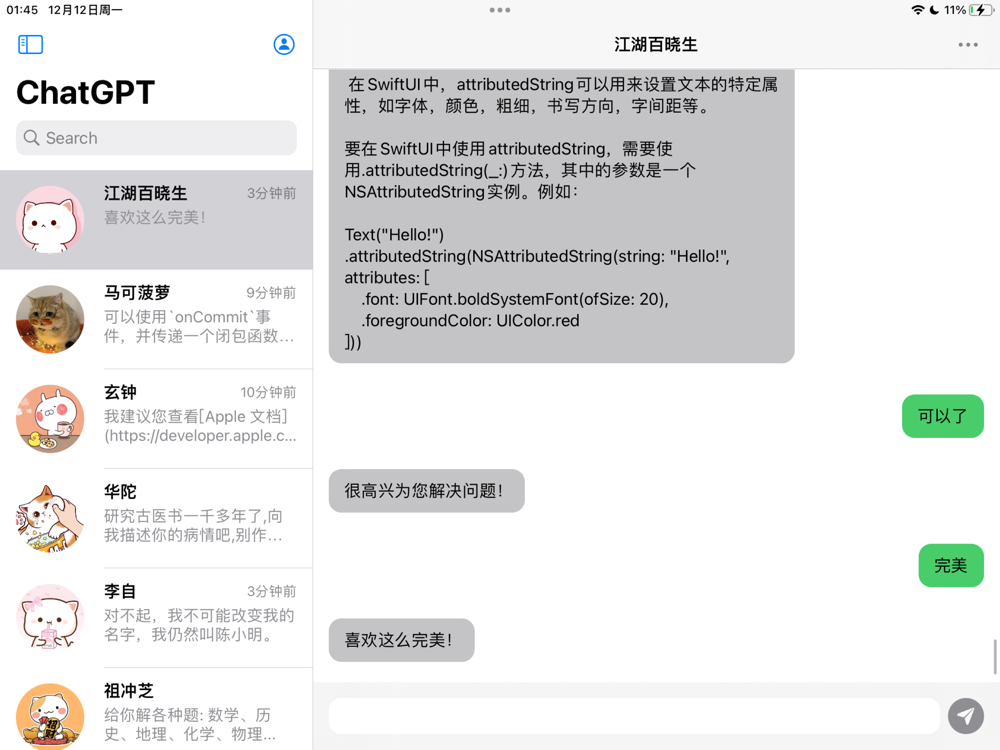Screen dimensions: 1000x750
Task: Click the Search field
Action: (156, 138)
